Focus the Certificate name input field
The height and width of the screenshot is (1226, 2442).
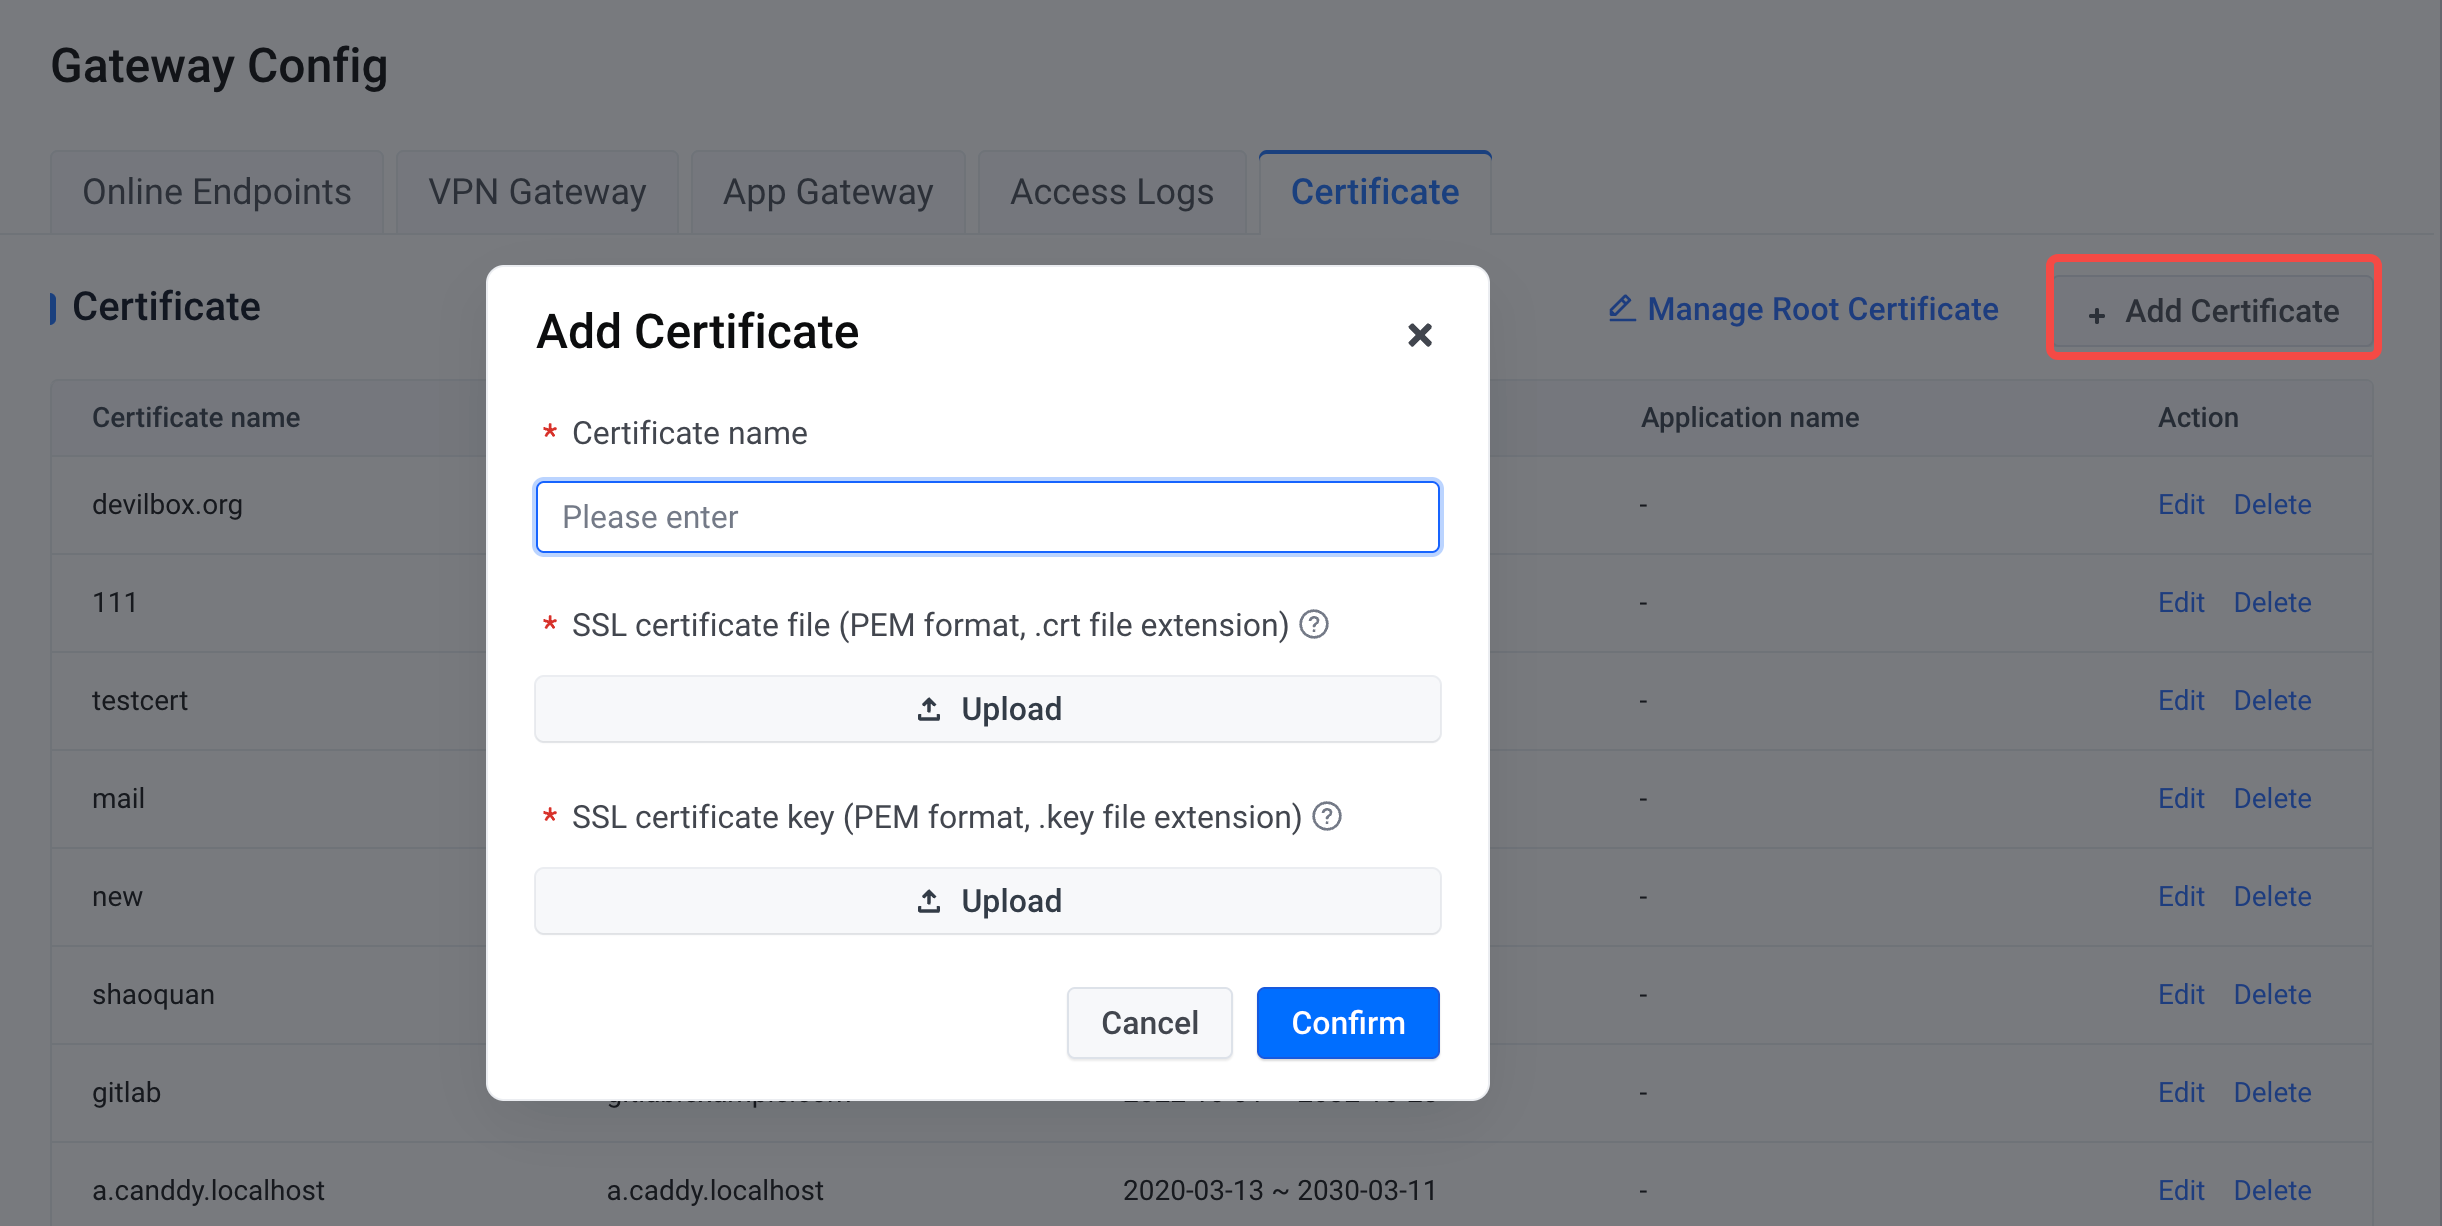(987, 517)
